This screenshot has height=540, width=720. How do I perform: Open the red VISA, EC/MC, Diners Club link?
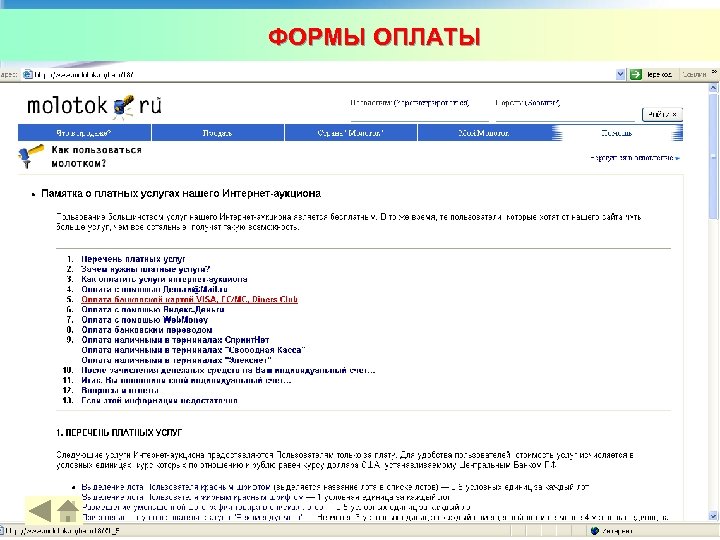pos(189,299)
